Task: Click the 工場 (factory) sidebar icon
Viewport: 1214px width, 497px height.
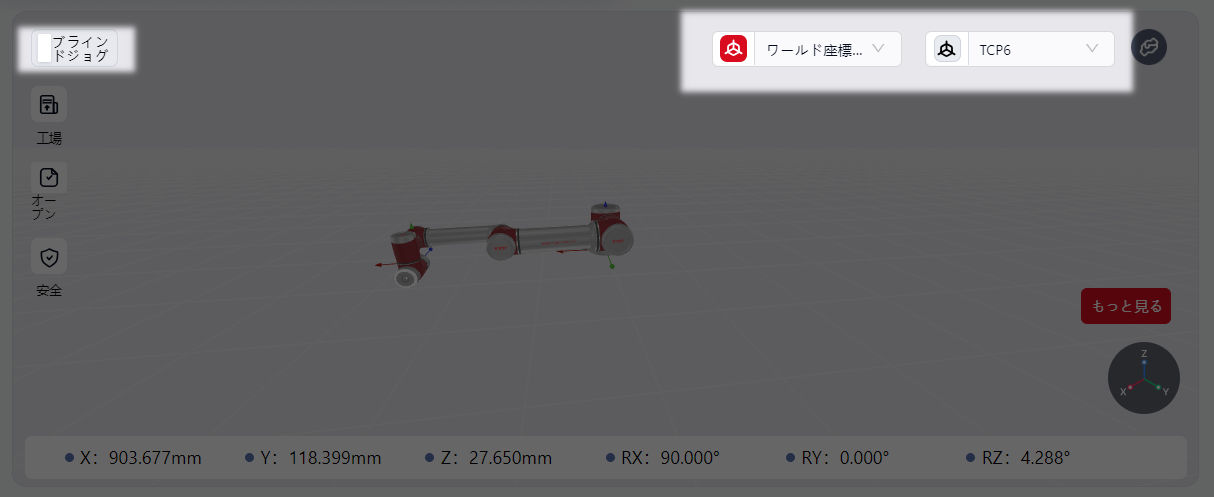Action: (49, 104)
